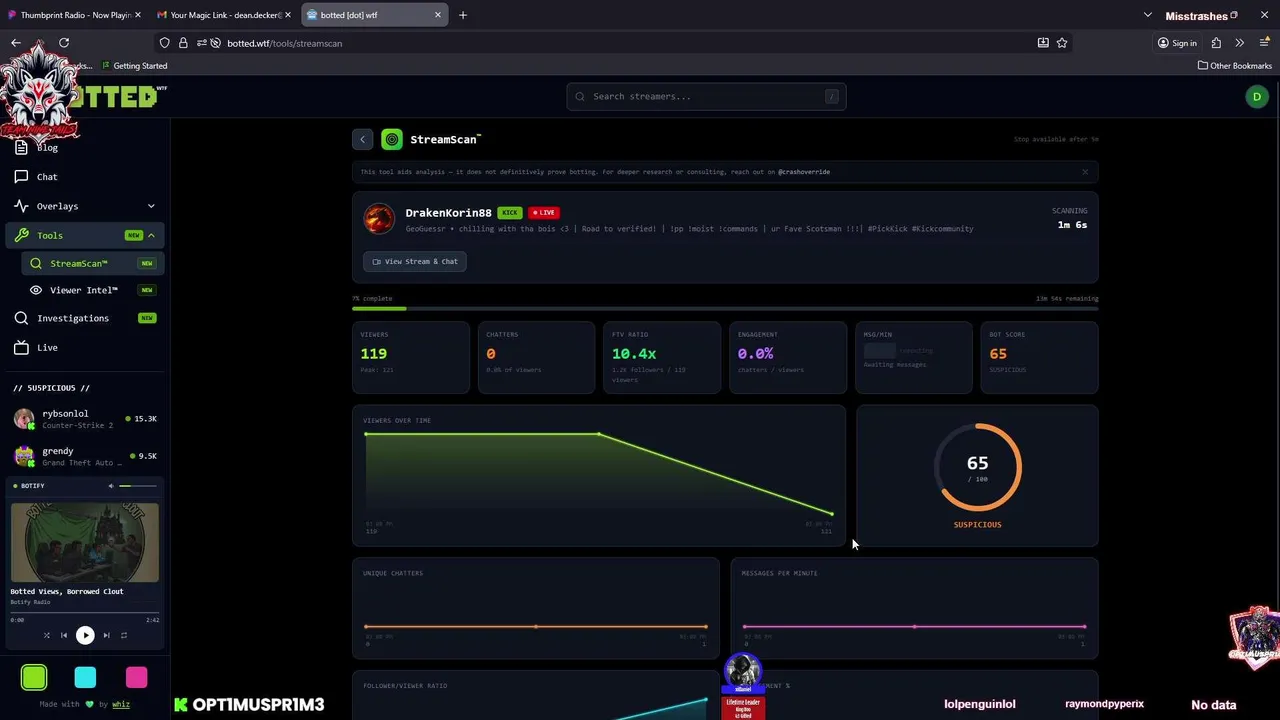The height and width of the screenshot is (720, 1280).
Task: Collapse the Tools menu chevron
Action: (151, 235)
